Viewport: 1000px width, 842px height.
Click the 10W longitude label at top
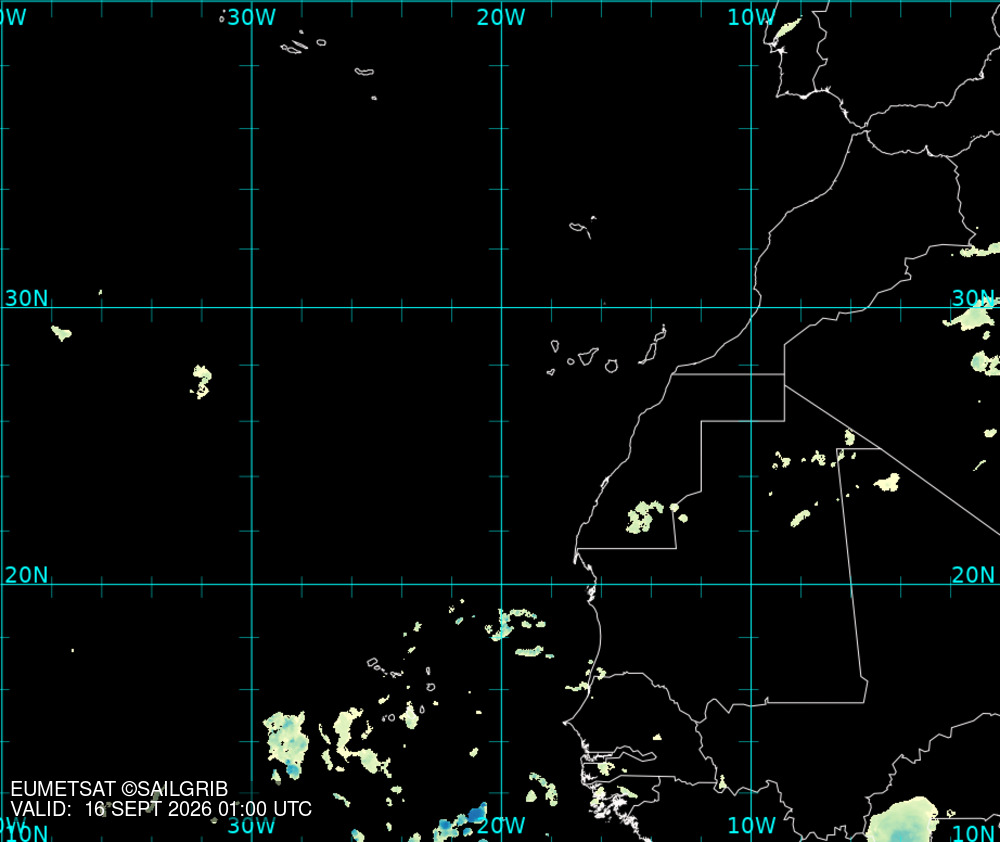[x=751, y=17]
